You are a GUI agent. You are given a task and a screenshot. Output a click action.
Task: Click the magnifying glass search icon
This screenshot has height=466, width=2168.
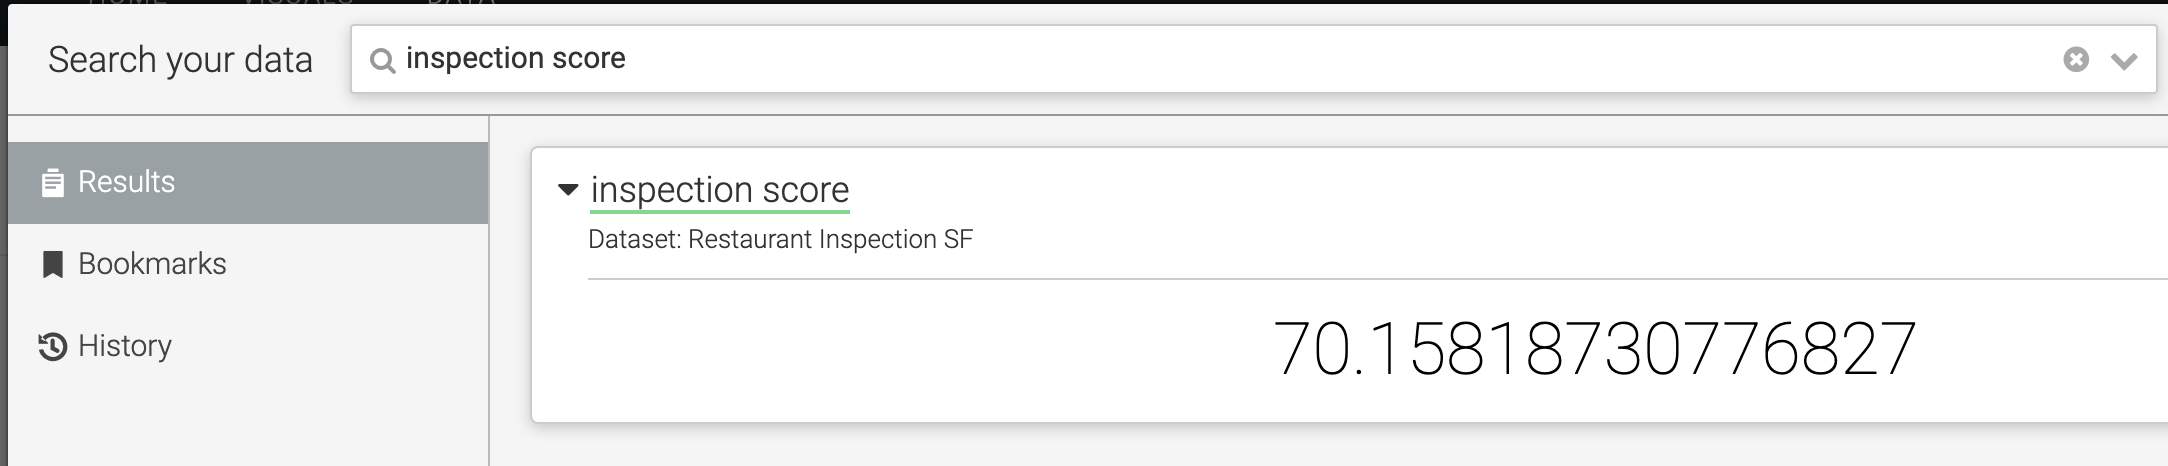point(381,61)
